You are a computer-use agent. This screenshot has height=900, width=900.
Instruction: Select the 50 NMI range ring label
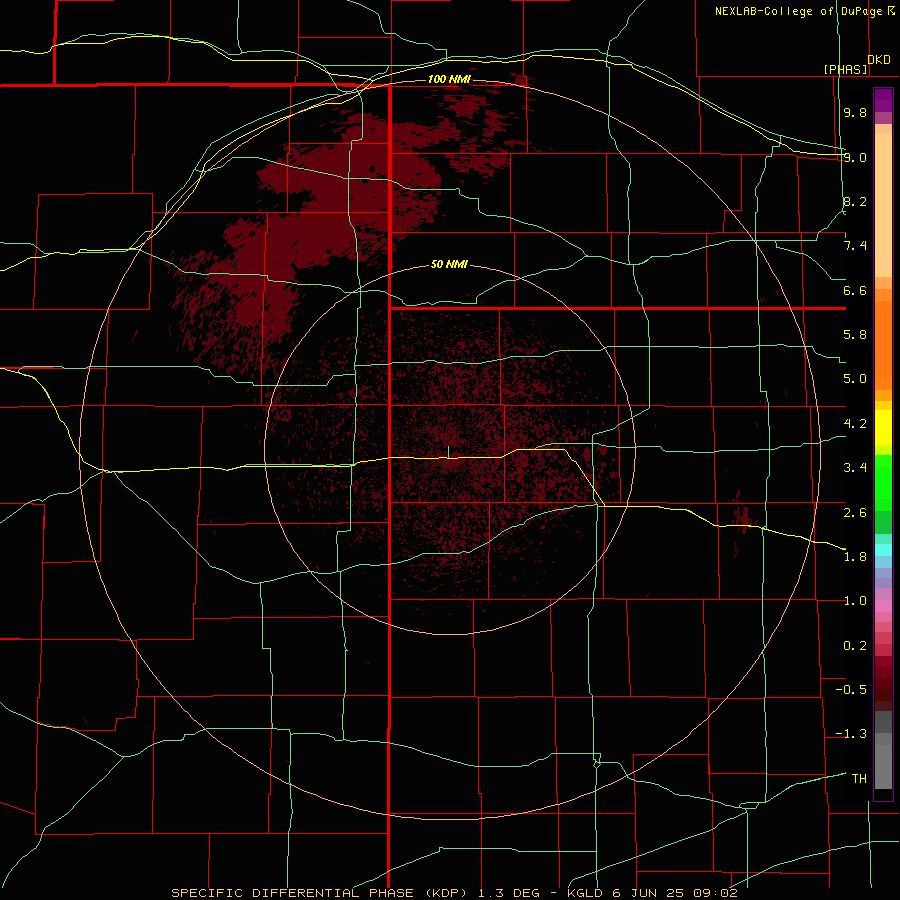(449, 264)
